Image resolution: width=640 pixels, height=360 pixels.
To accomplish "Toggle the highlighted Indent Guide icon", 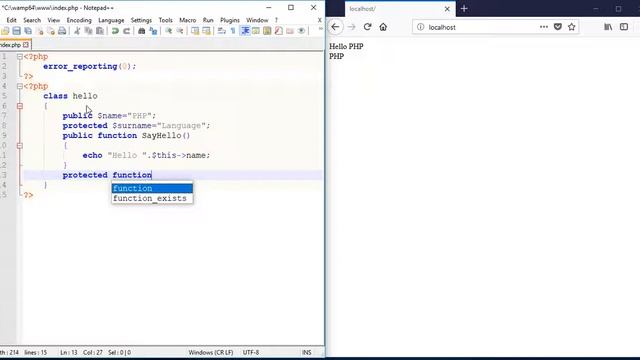I will (245, 31).
